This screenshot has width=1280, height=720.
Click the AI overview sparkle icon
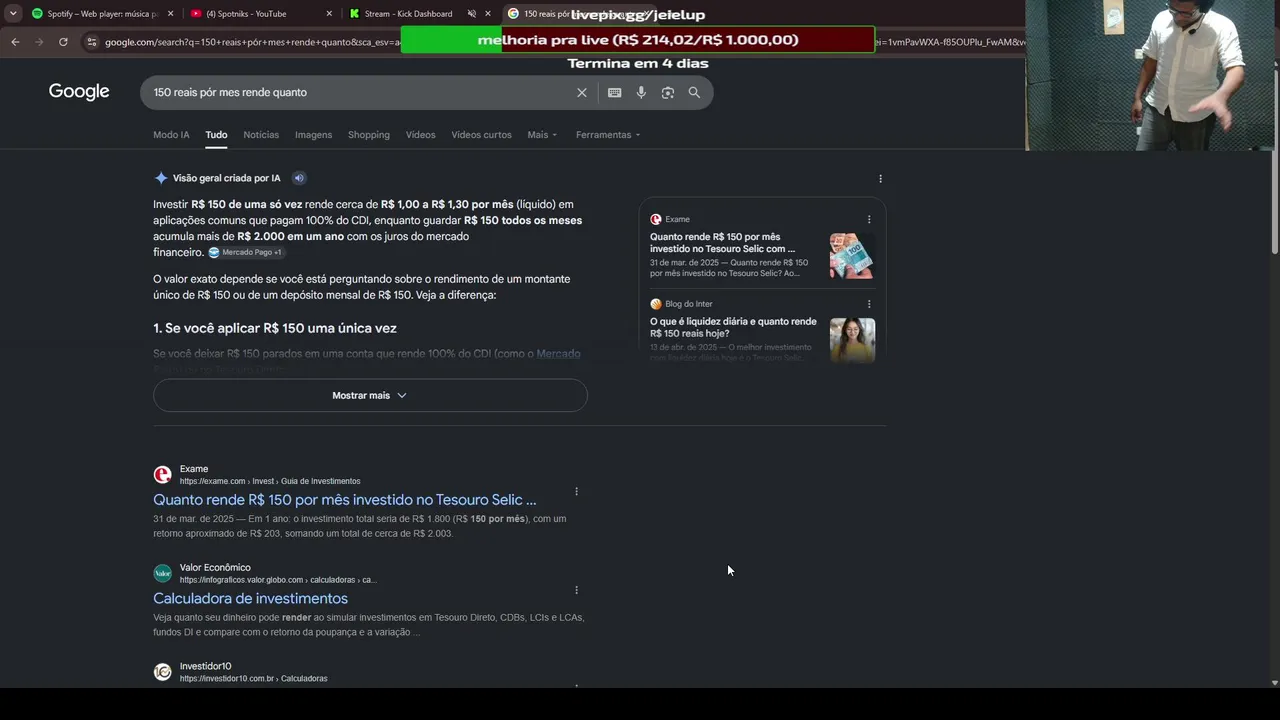coord(161,178)
